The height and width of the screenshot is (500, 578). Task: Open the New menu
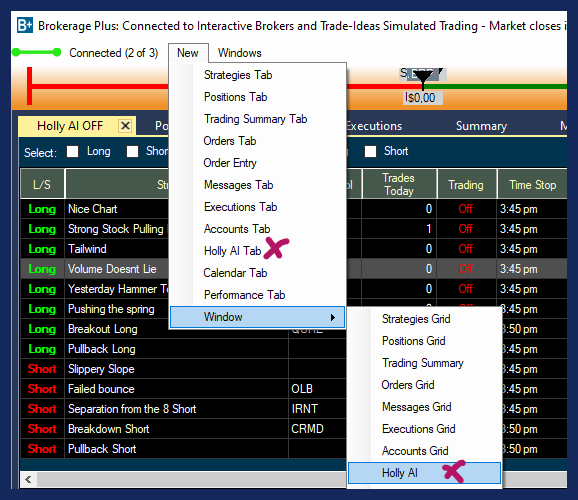coord(188,53)
